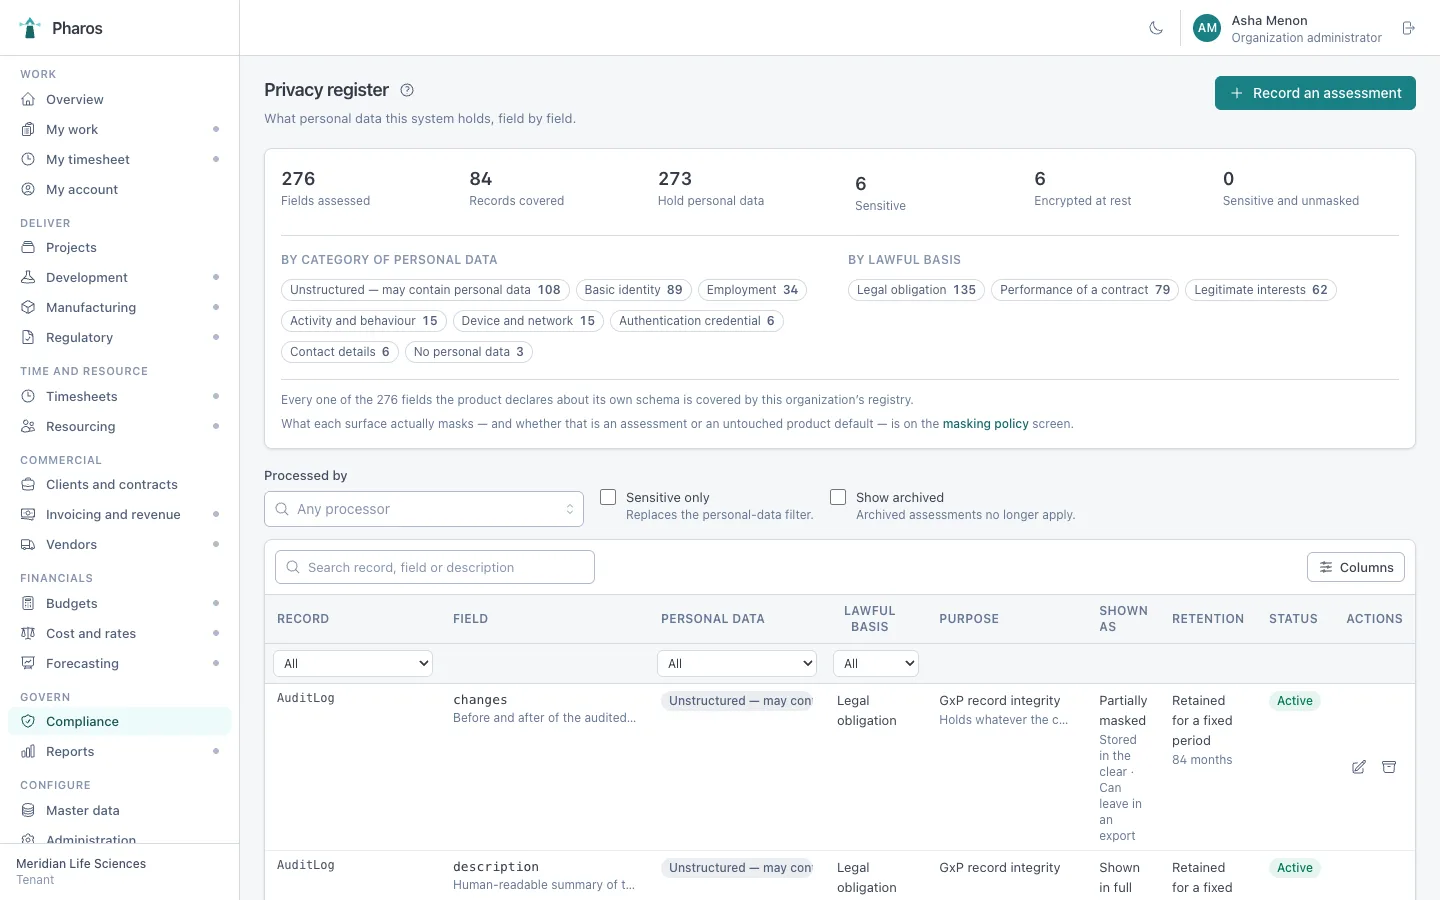1440x900 pixels.
Task: Click the Development flask icon
Action: [x=28, y=277]
